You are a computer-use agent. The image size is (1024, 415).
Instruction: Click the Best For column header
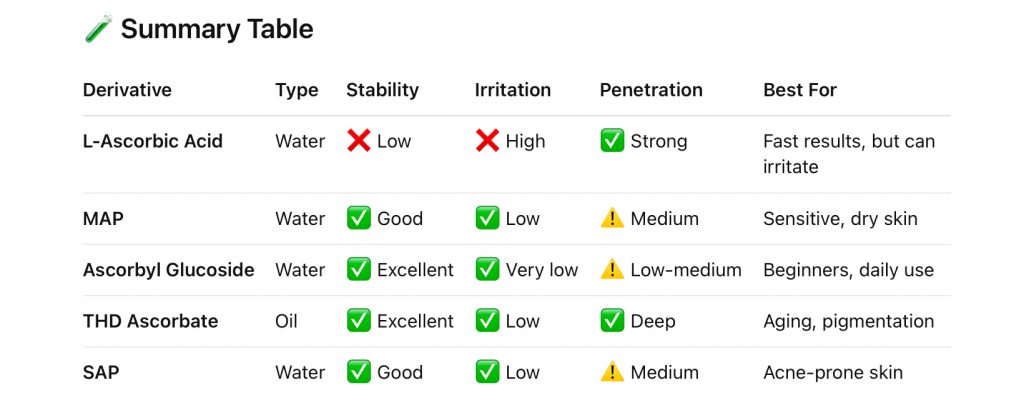click(x=800, y=90)
